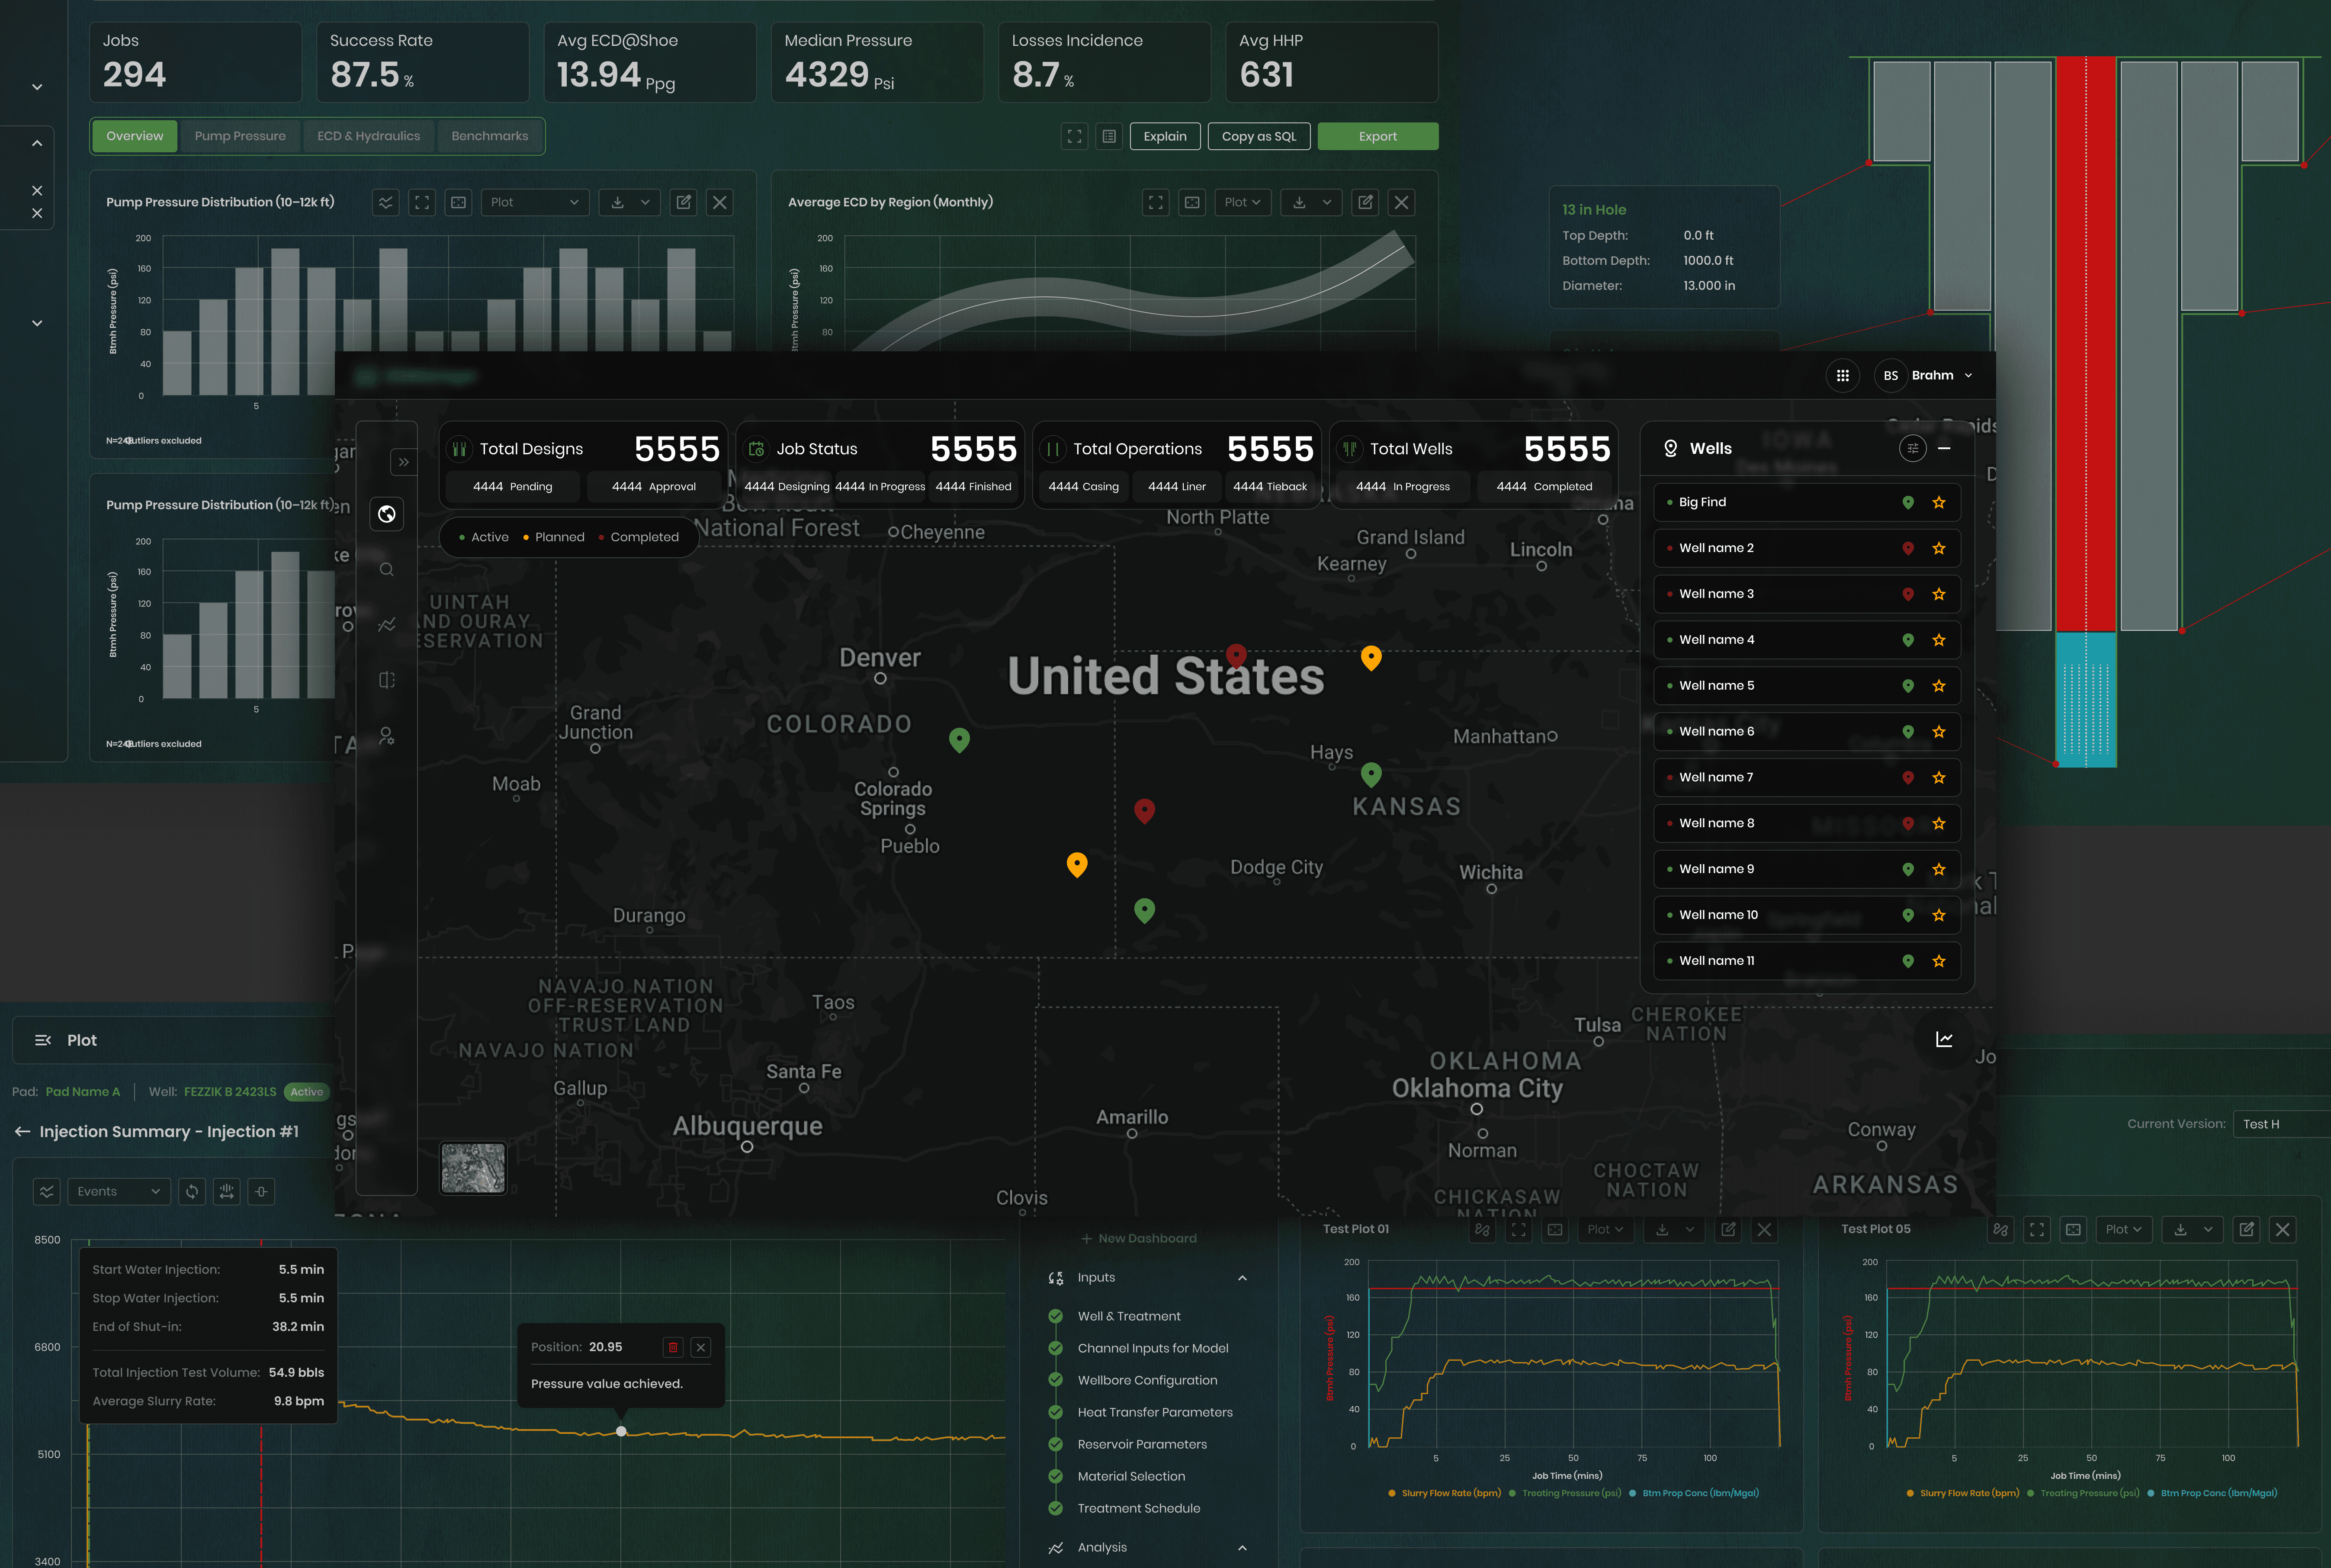Open the Events dropdown in injection plot
The image size is (2331, 1568).
pos(118,1191)
